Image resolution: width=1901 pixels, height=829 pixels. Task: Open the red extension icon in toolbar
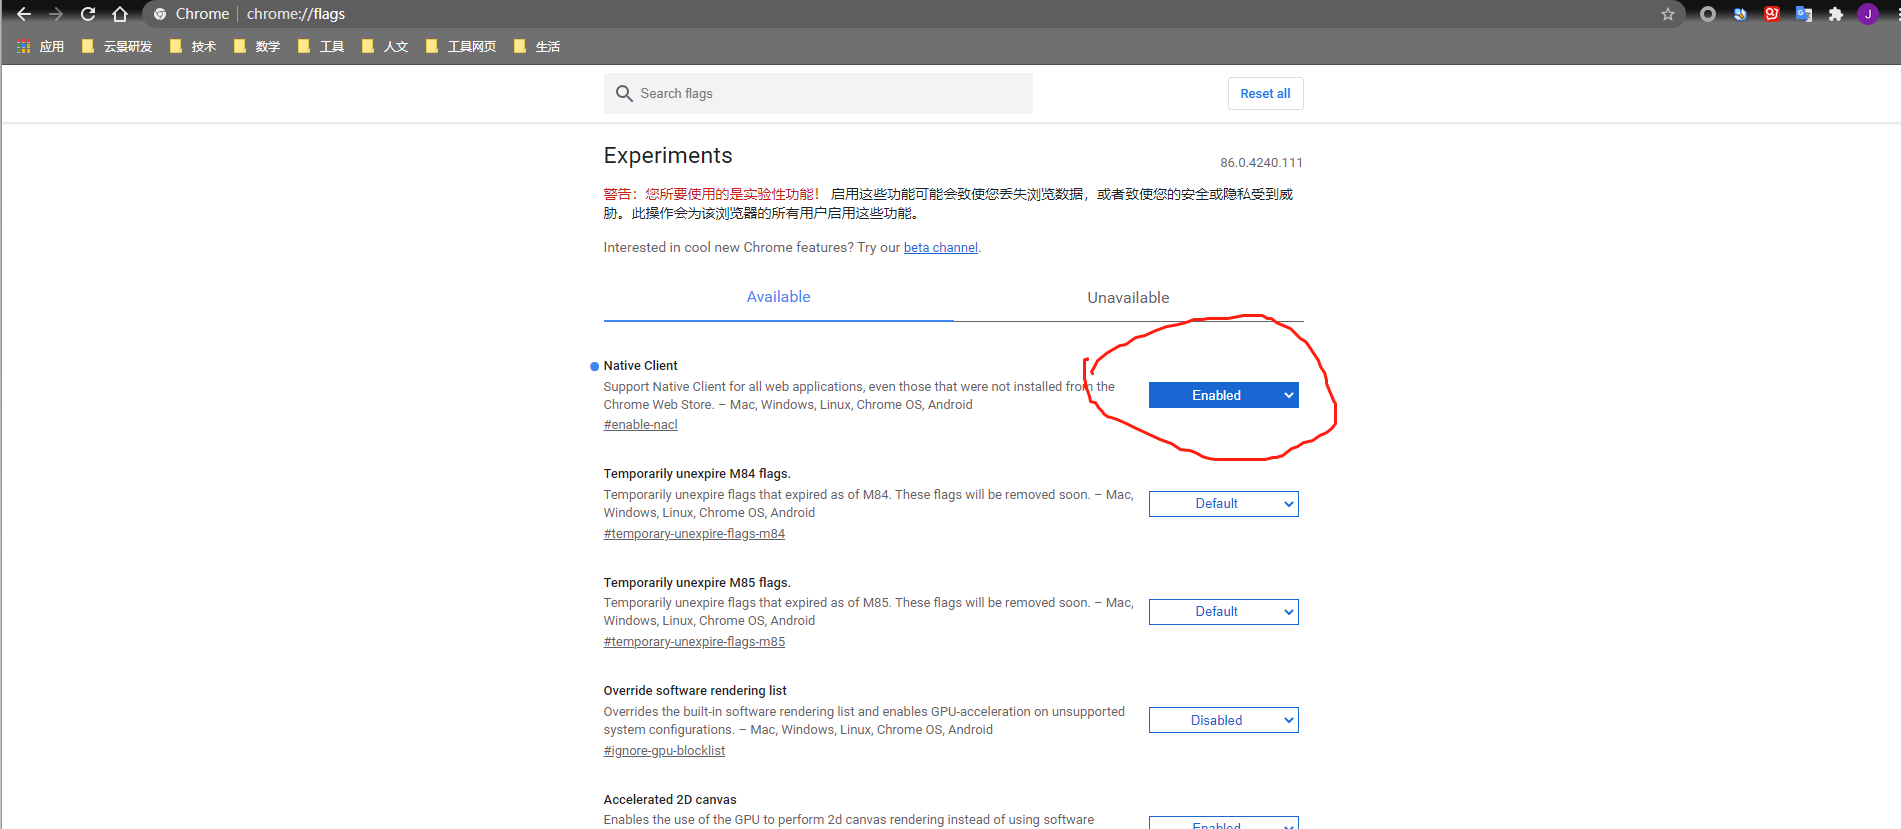(1772, 14)
